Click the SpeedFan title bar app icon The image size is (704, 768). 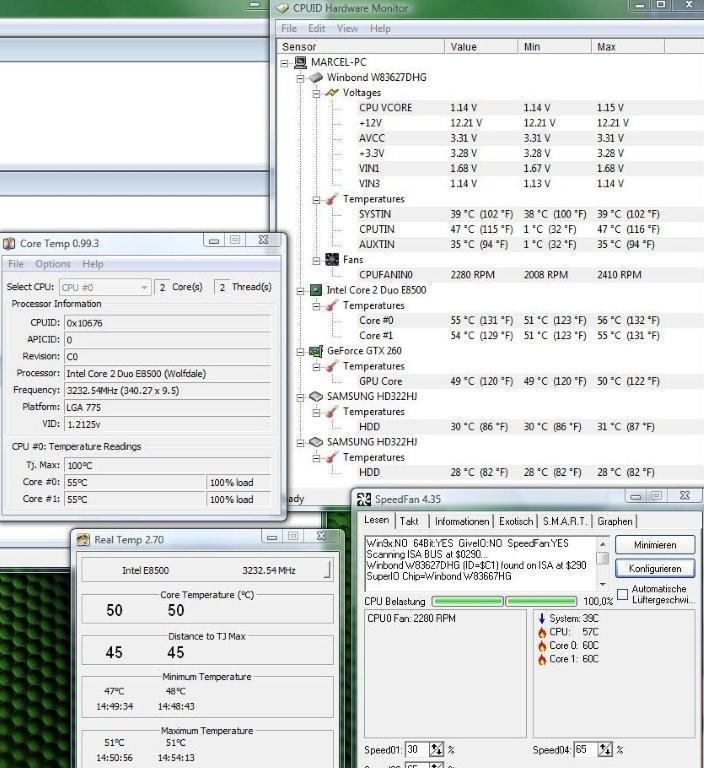tap(364, 499)
